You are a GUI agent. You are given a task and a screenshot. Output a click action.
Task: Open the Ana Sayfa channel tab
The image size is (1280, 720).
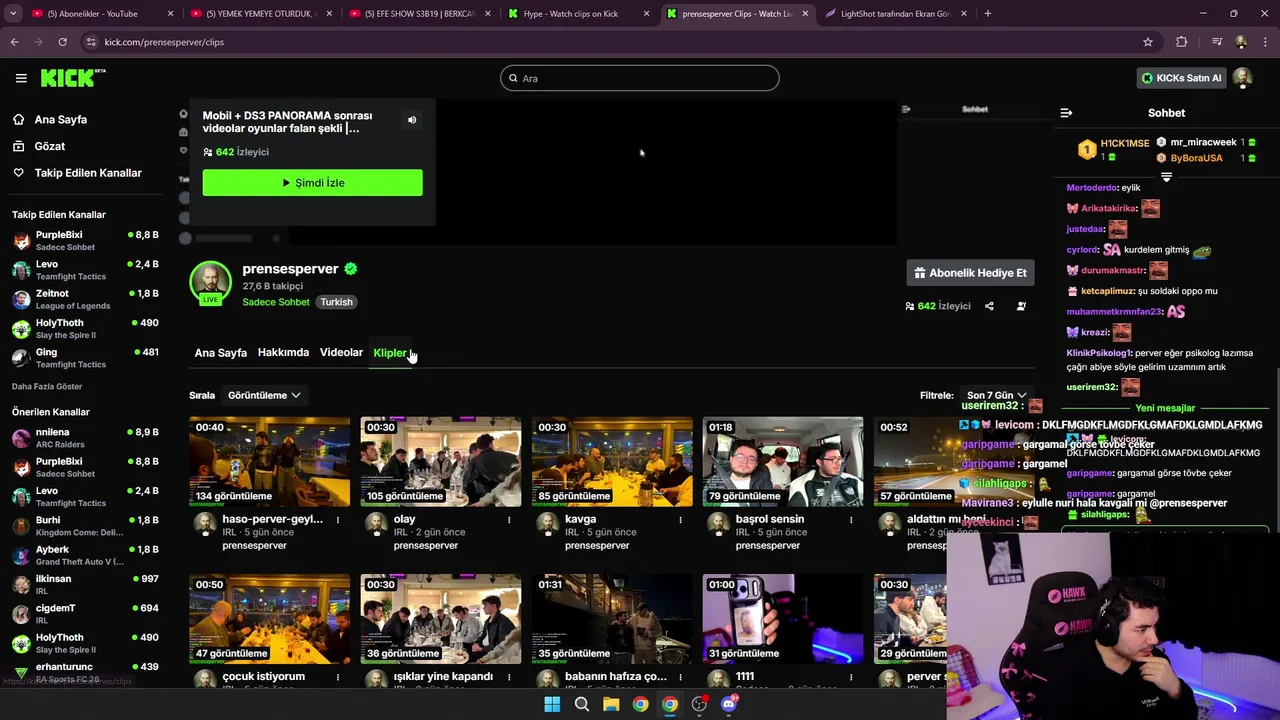(221, 353)
